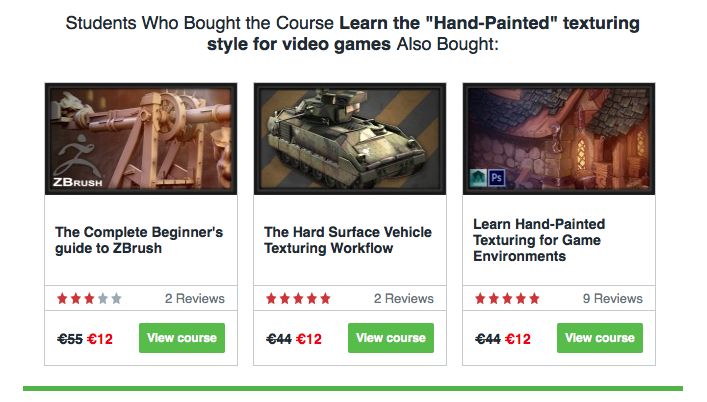Open the ZBrush catapult course thumbnail
The width and height of the screenshot is (707, 402).
pos(141,139)
